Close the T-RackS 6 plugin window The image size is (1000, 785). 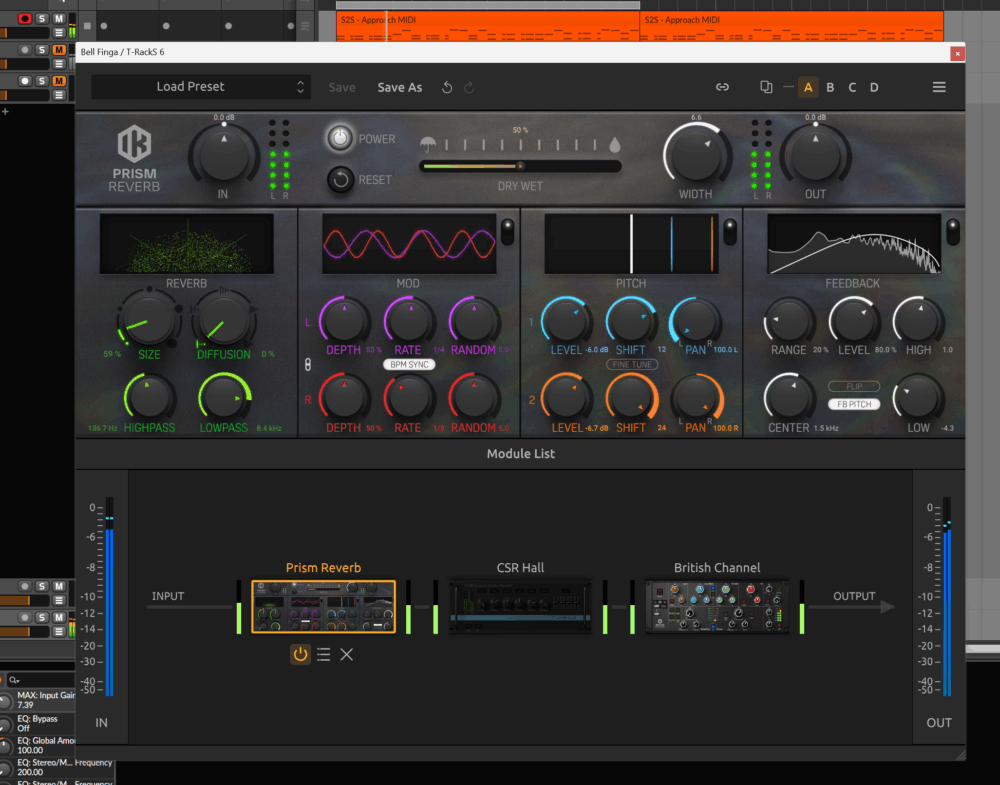(957, 54)
